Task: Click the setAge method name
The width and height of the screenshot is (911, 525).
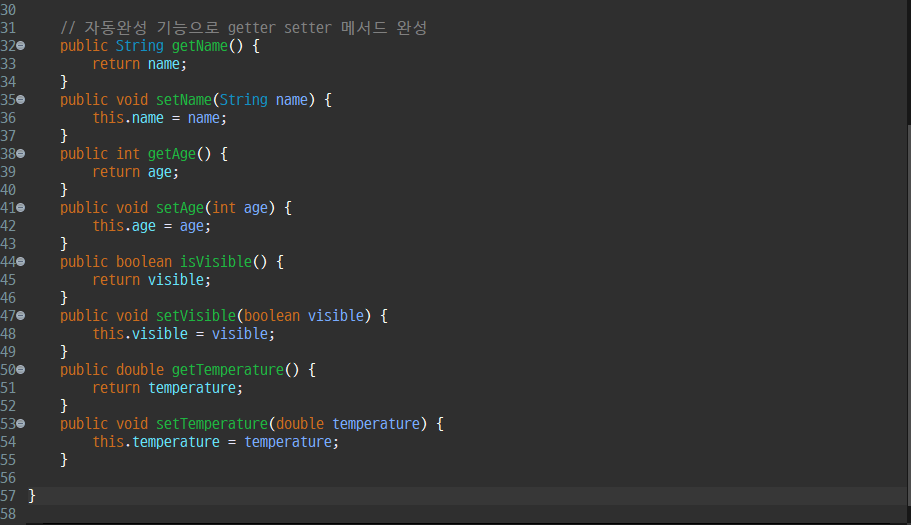Action: (x=180, y=208)
